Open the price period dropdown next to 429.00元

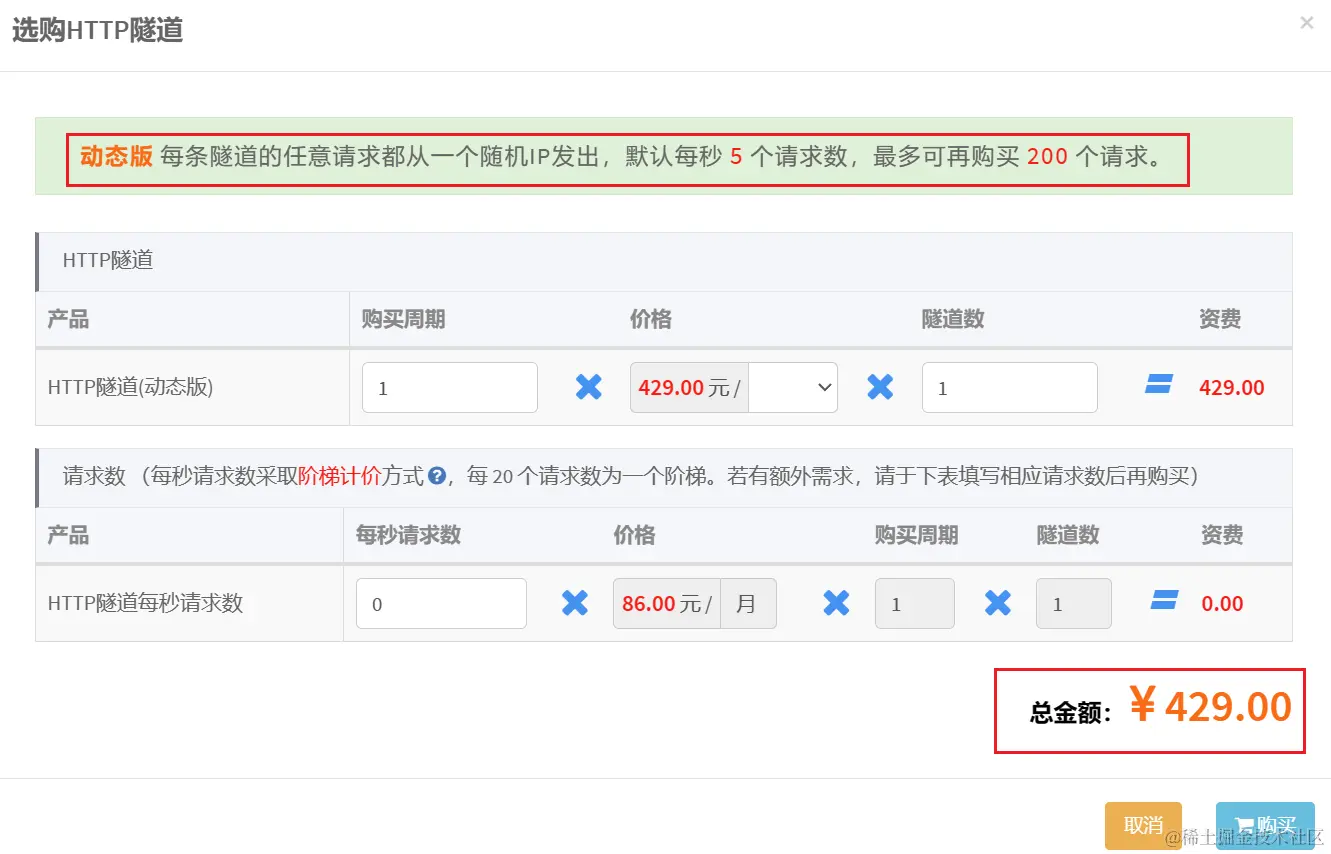(793, 388)
